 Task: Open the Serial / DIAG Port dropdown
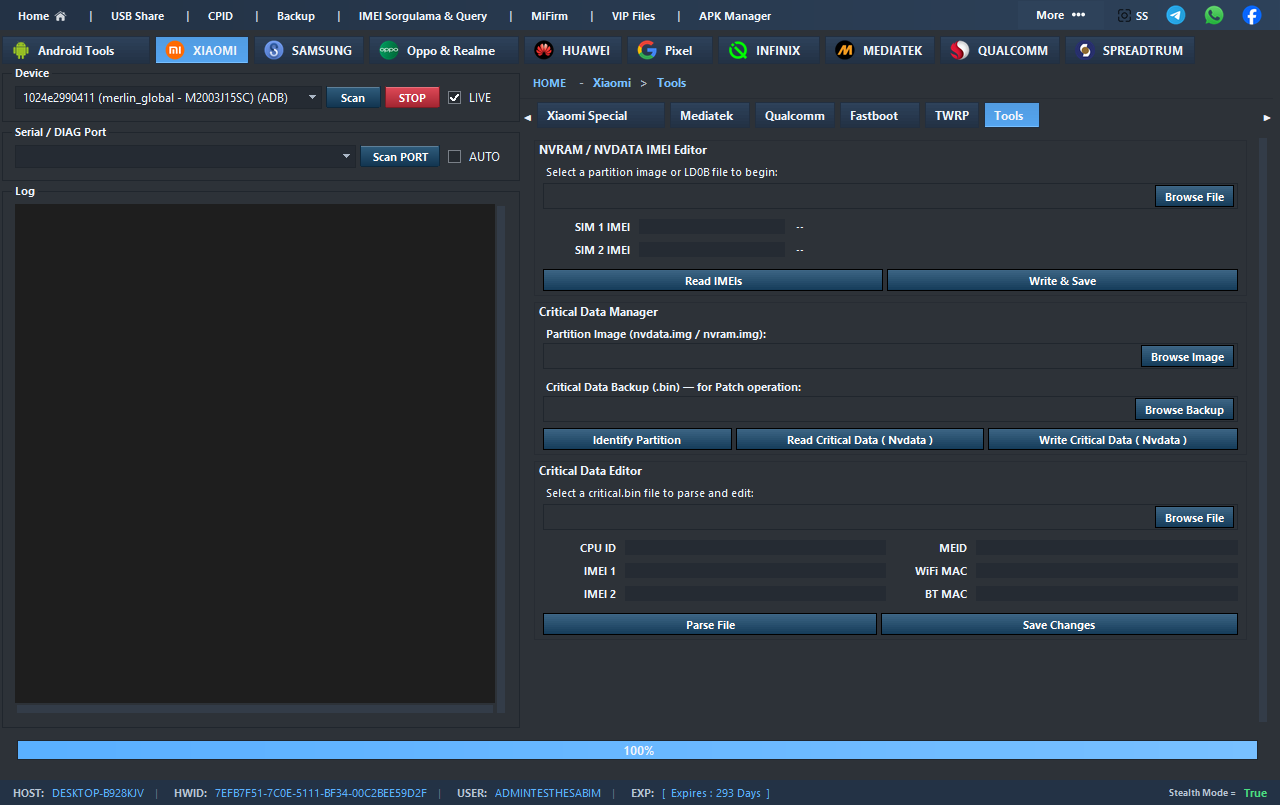click(347, 157)
